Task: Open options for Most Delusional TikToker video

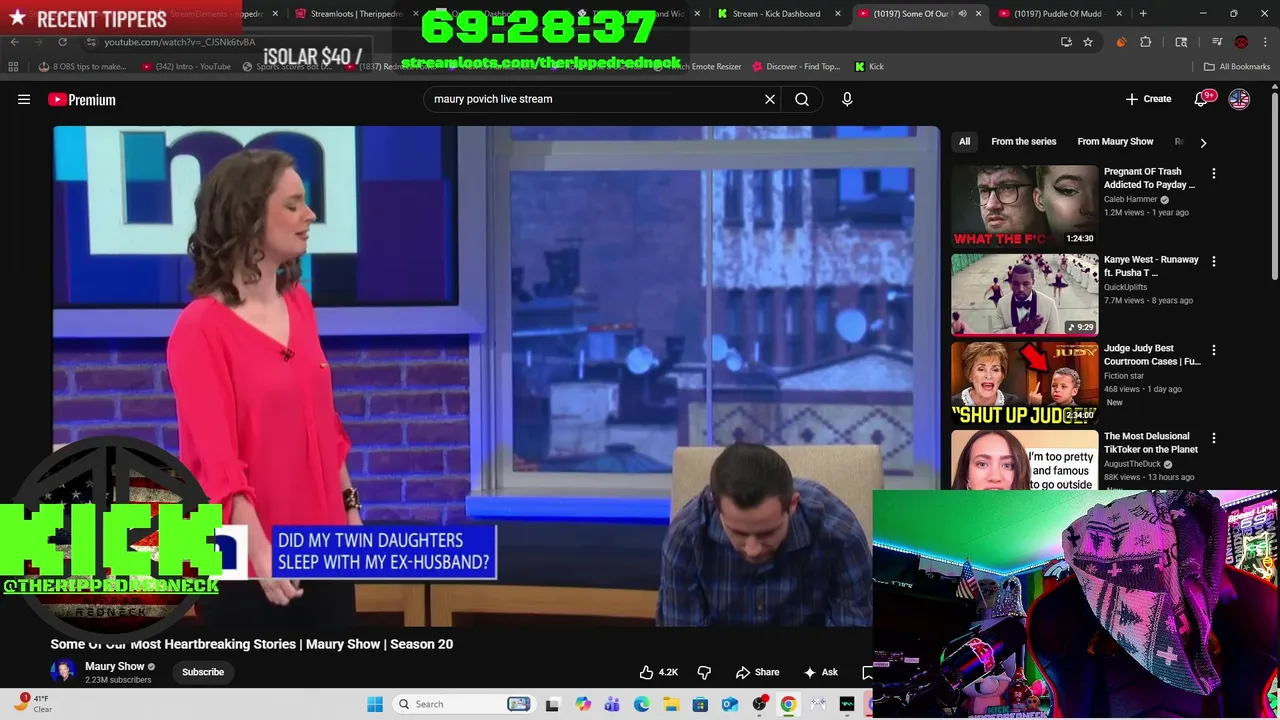Action: (1214, 438)
